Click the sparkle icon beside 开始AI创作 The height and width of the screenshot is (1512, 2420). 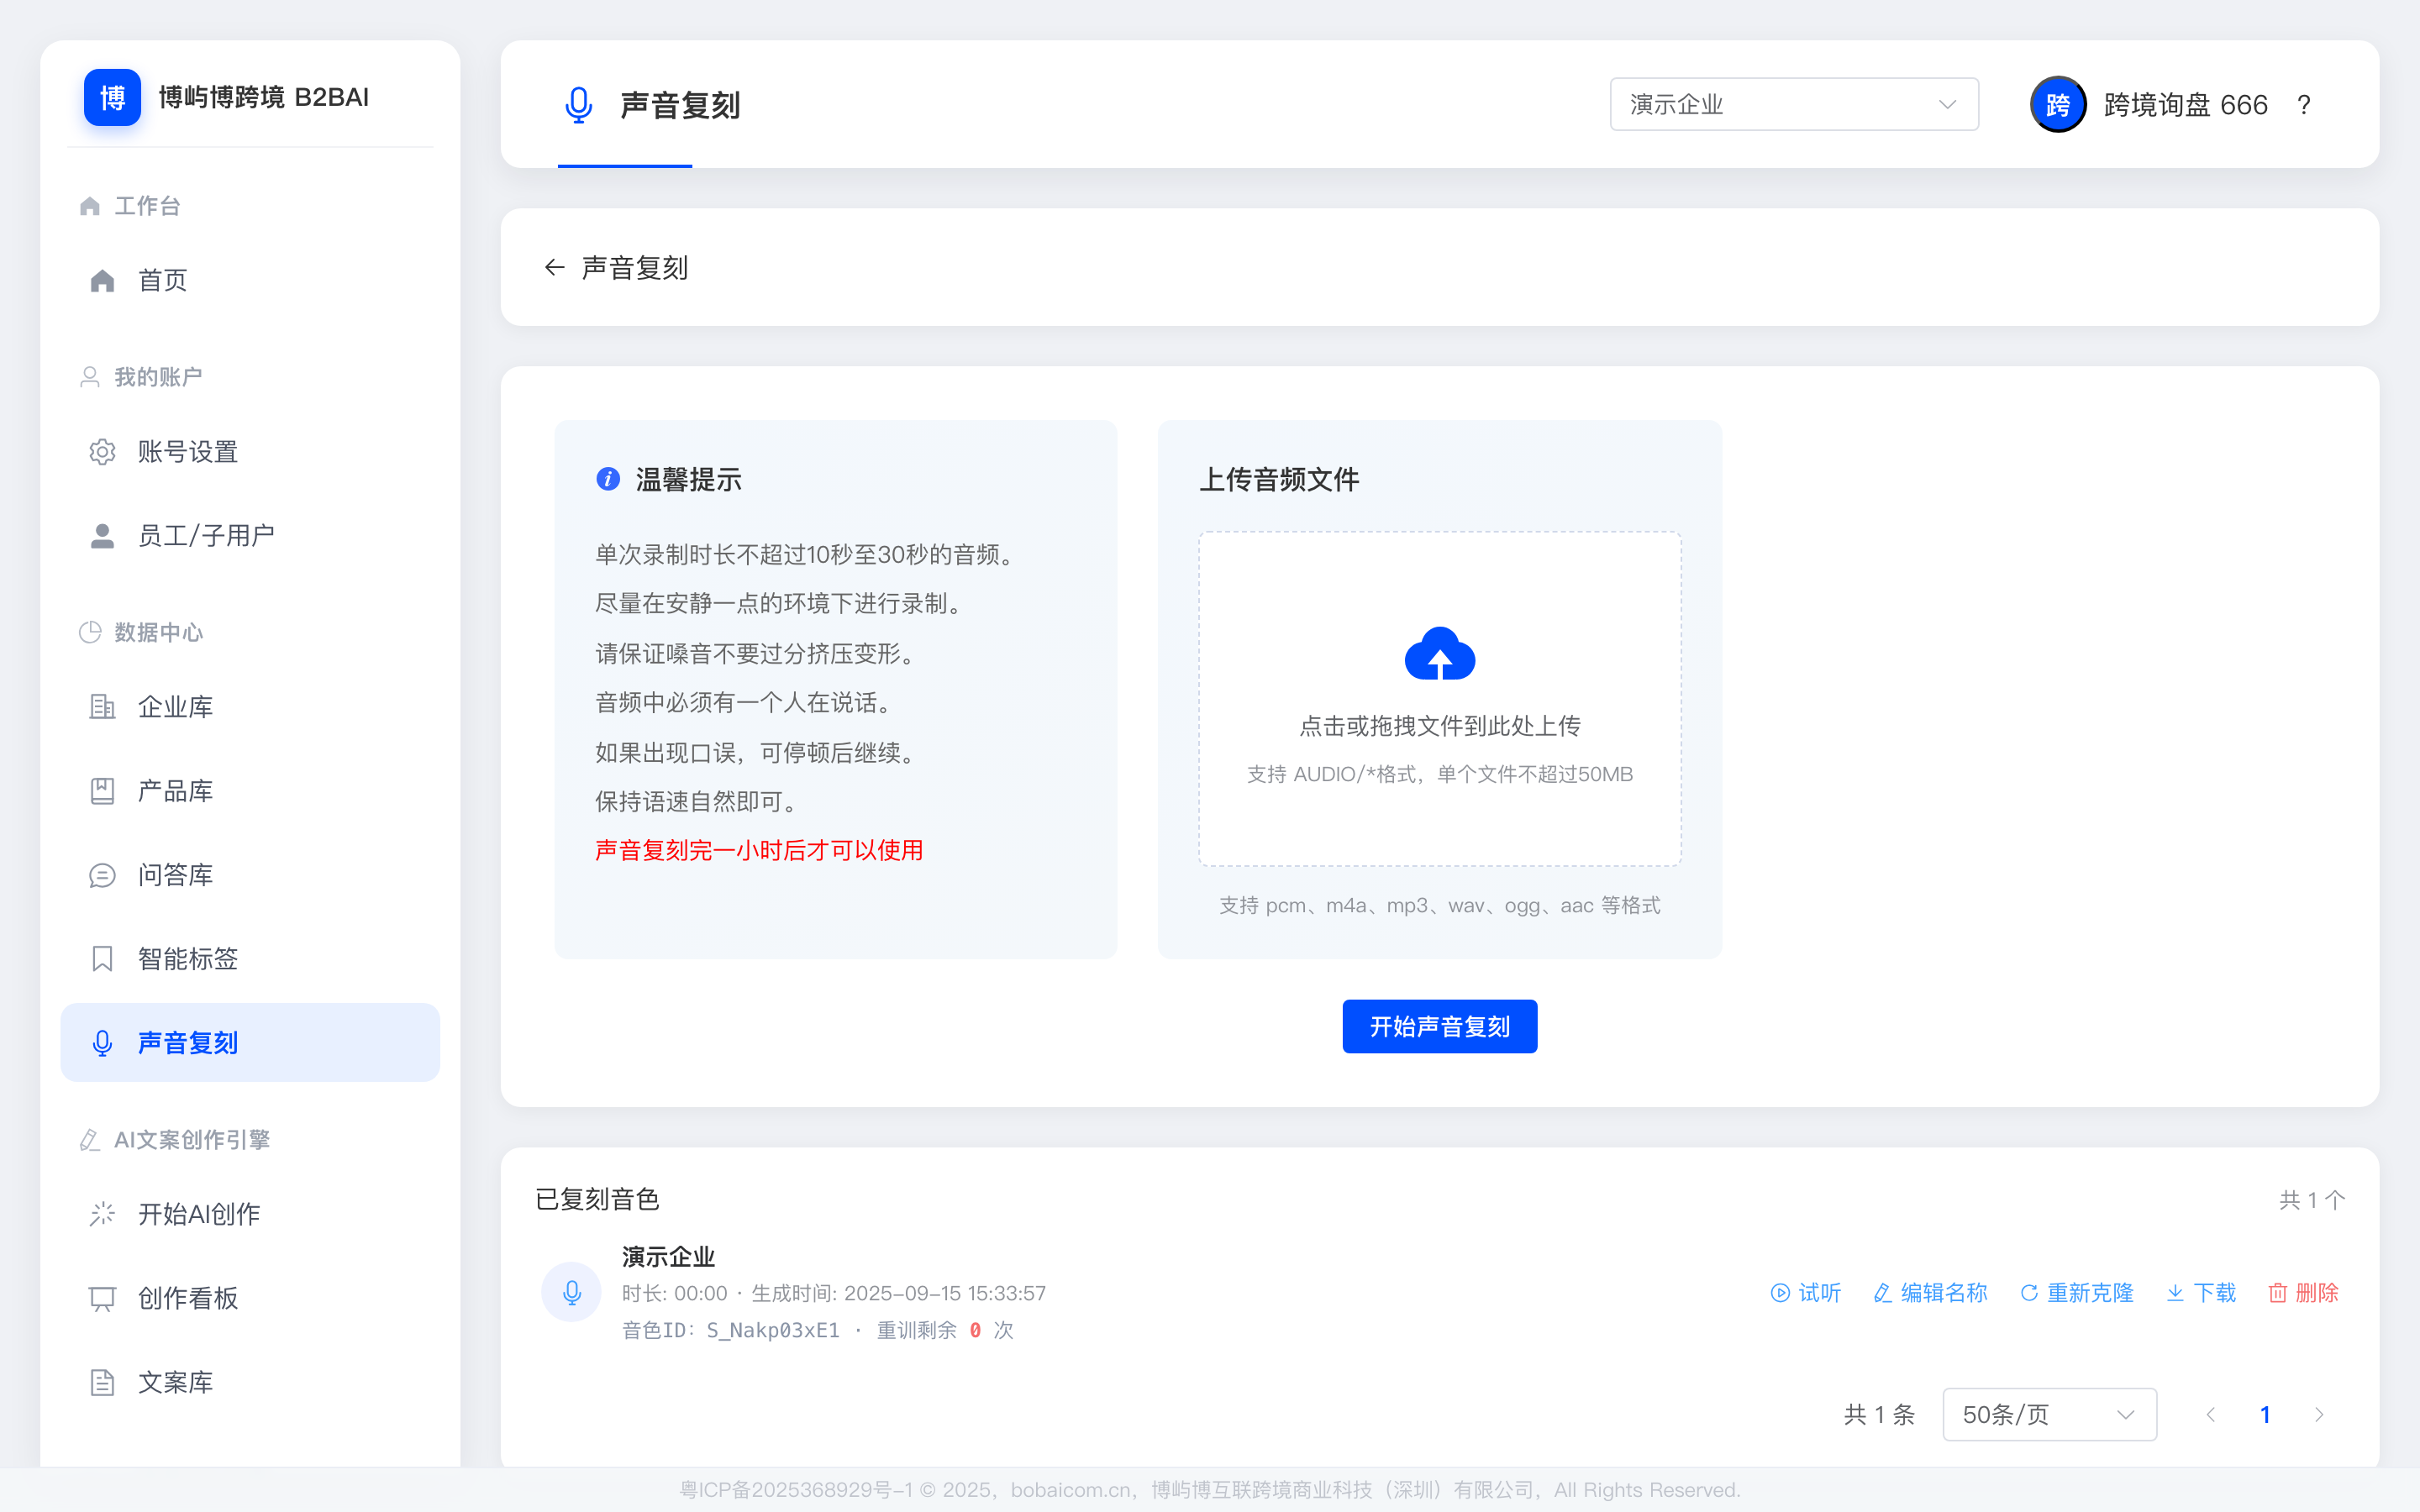coord(102,1214)
